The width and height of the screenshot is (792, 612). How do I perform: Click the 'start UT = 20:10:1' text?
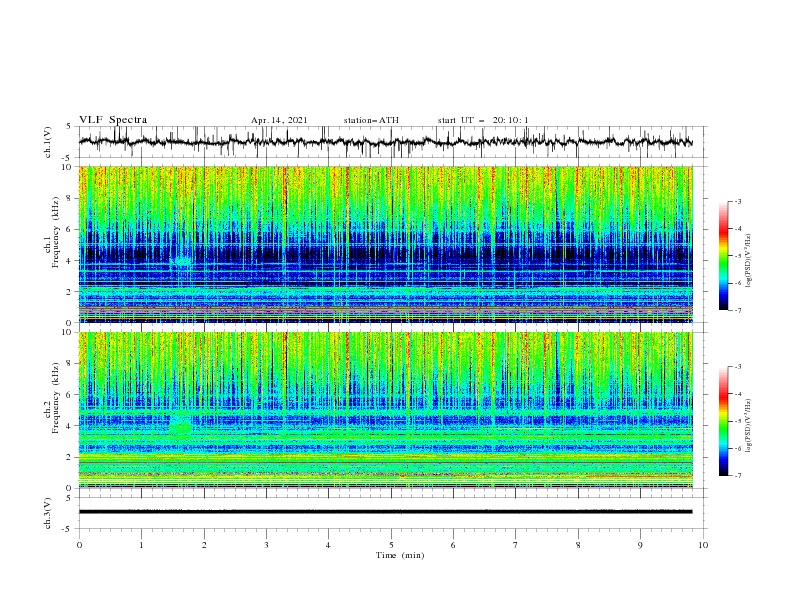483,120
